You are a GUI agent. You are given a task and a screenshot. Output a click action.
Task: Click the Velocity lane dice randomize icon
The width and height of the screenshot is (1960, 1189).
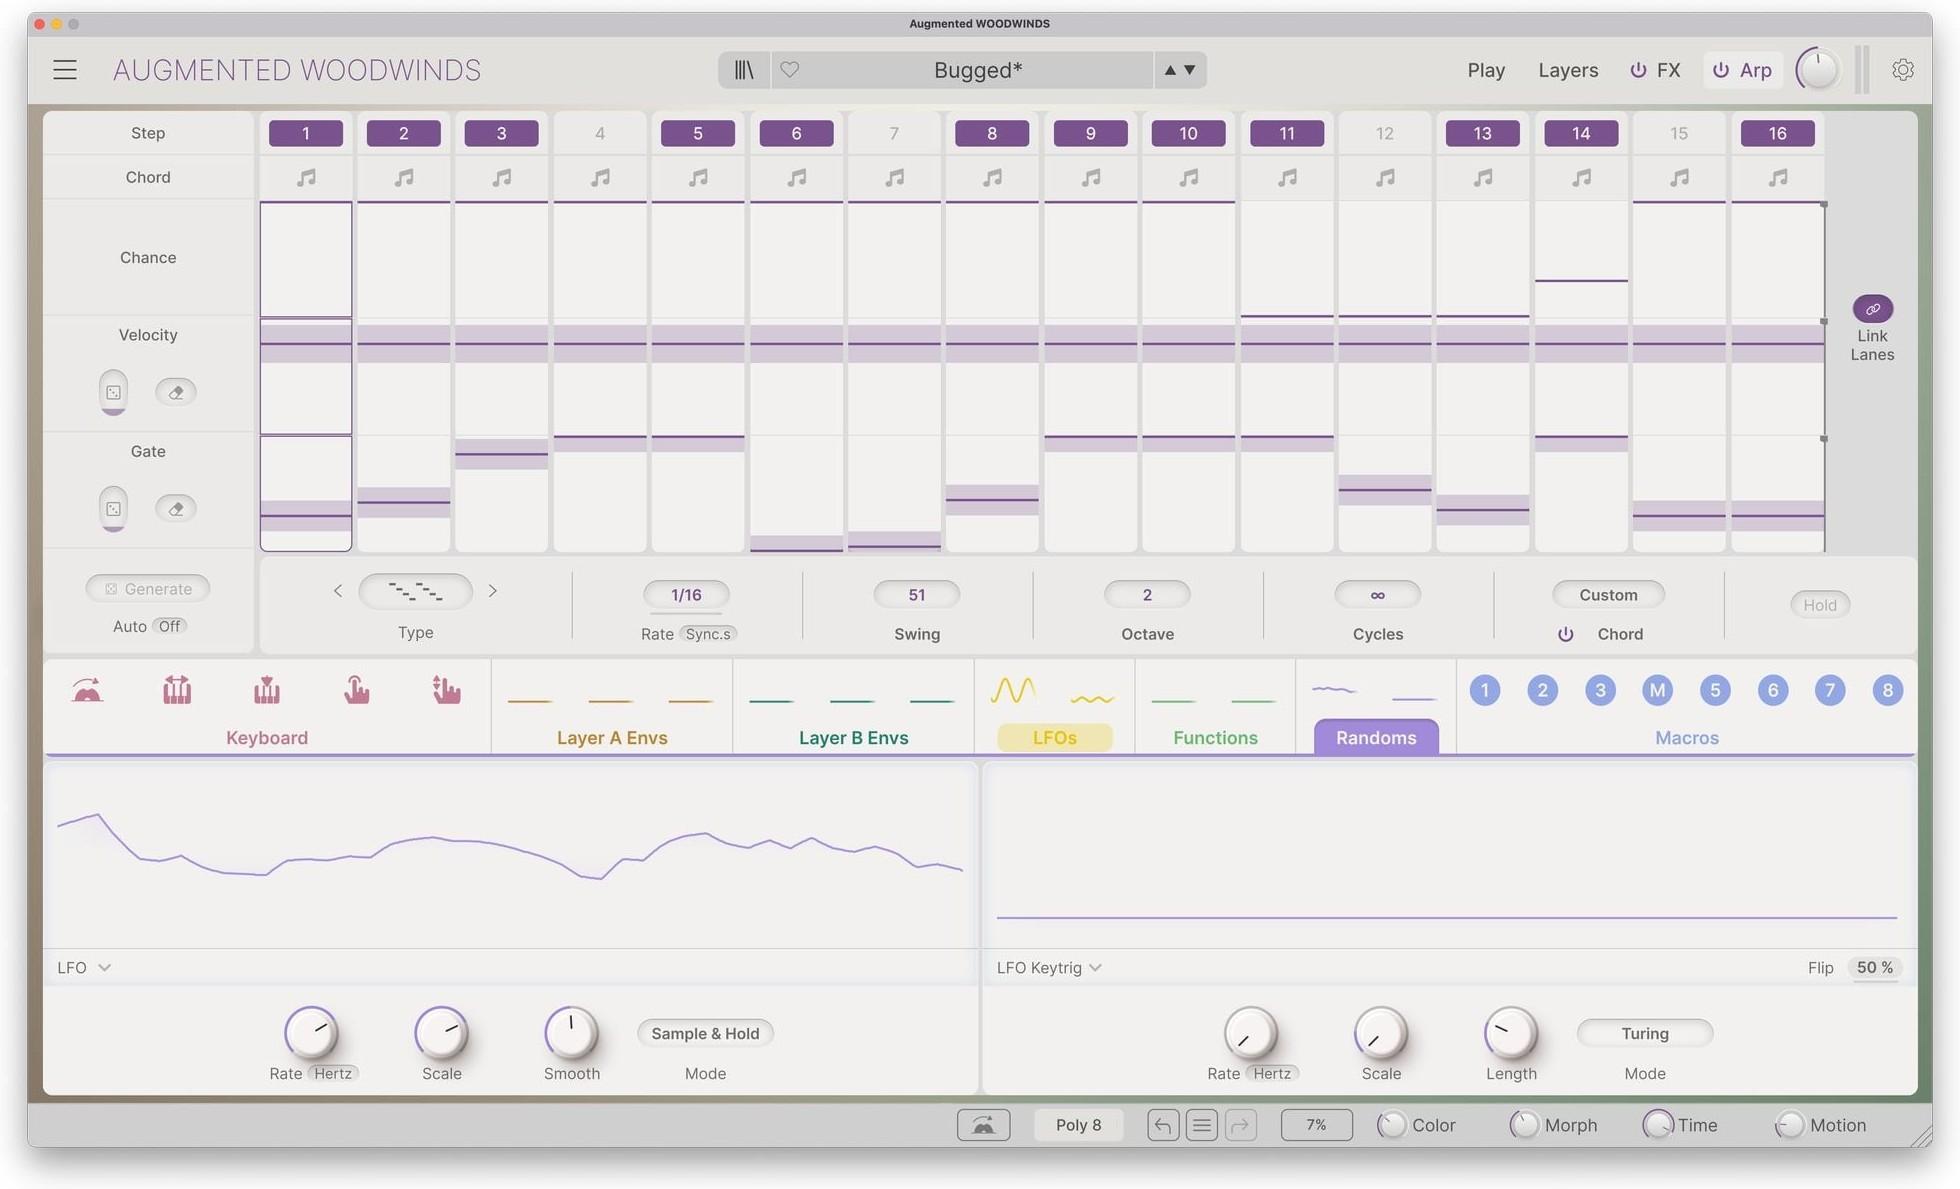[x=113, y=392]
